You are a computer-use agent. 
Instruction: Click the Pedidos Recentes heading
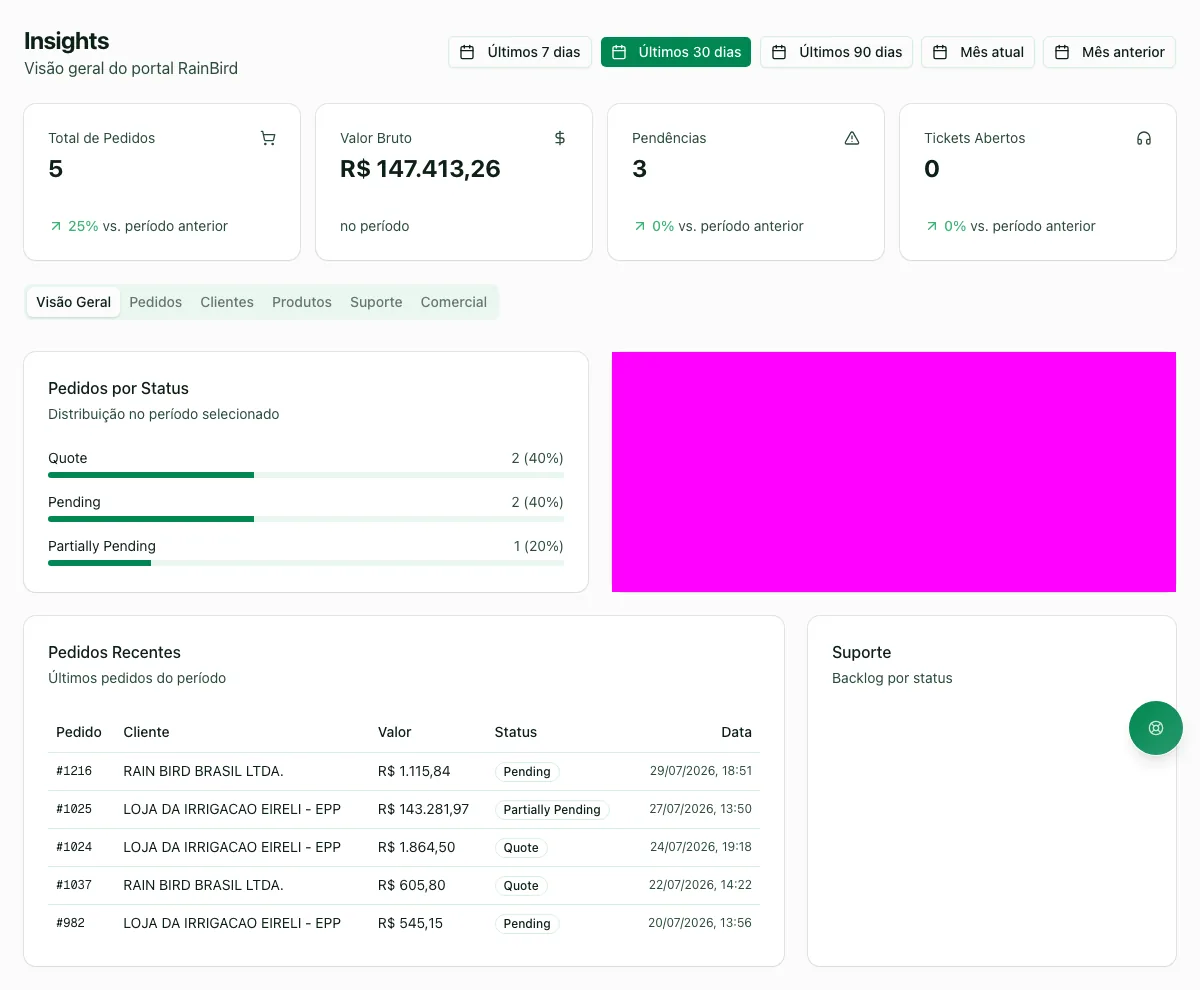point(115,652)
